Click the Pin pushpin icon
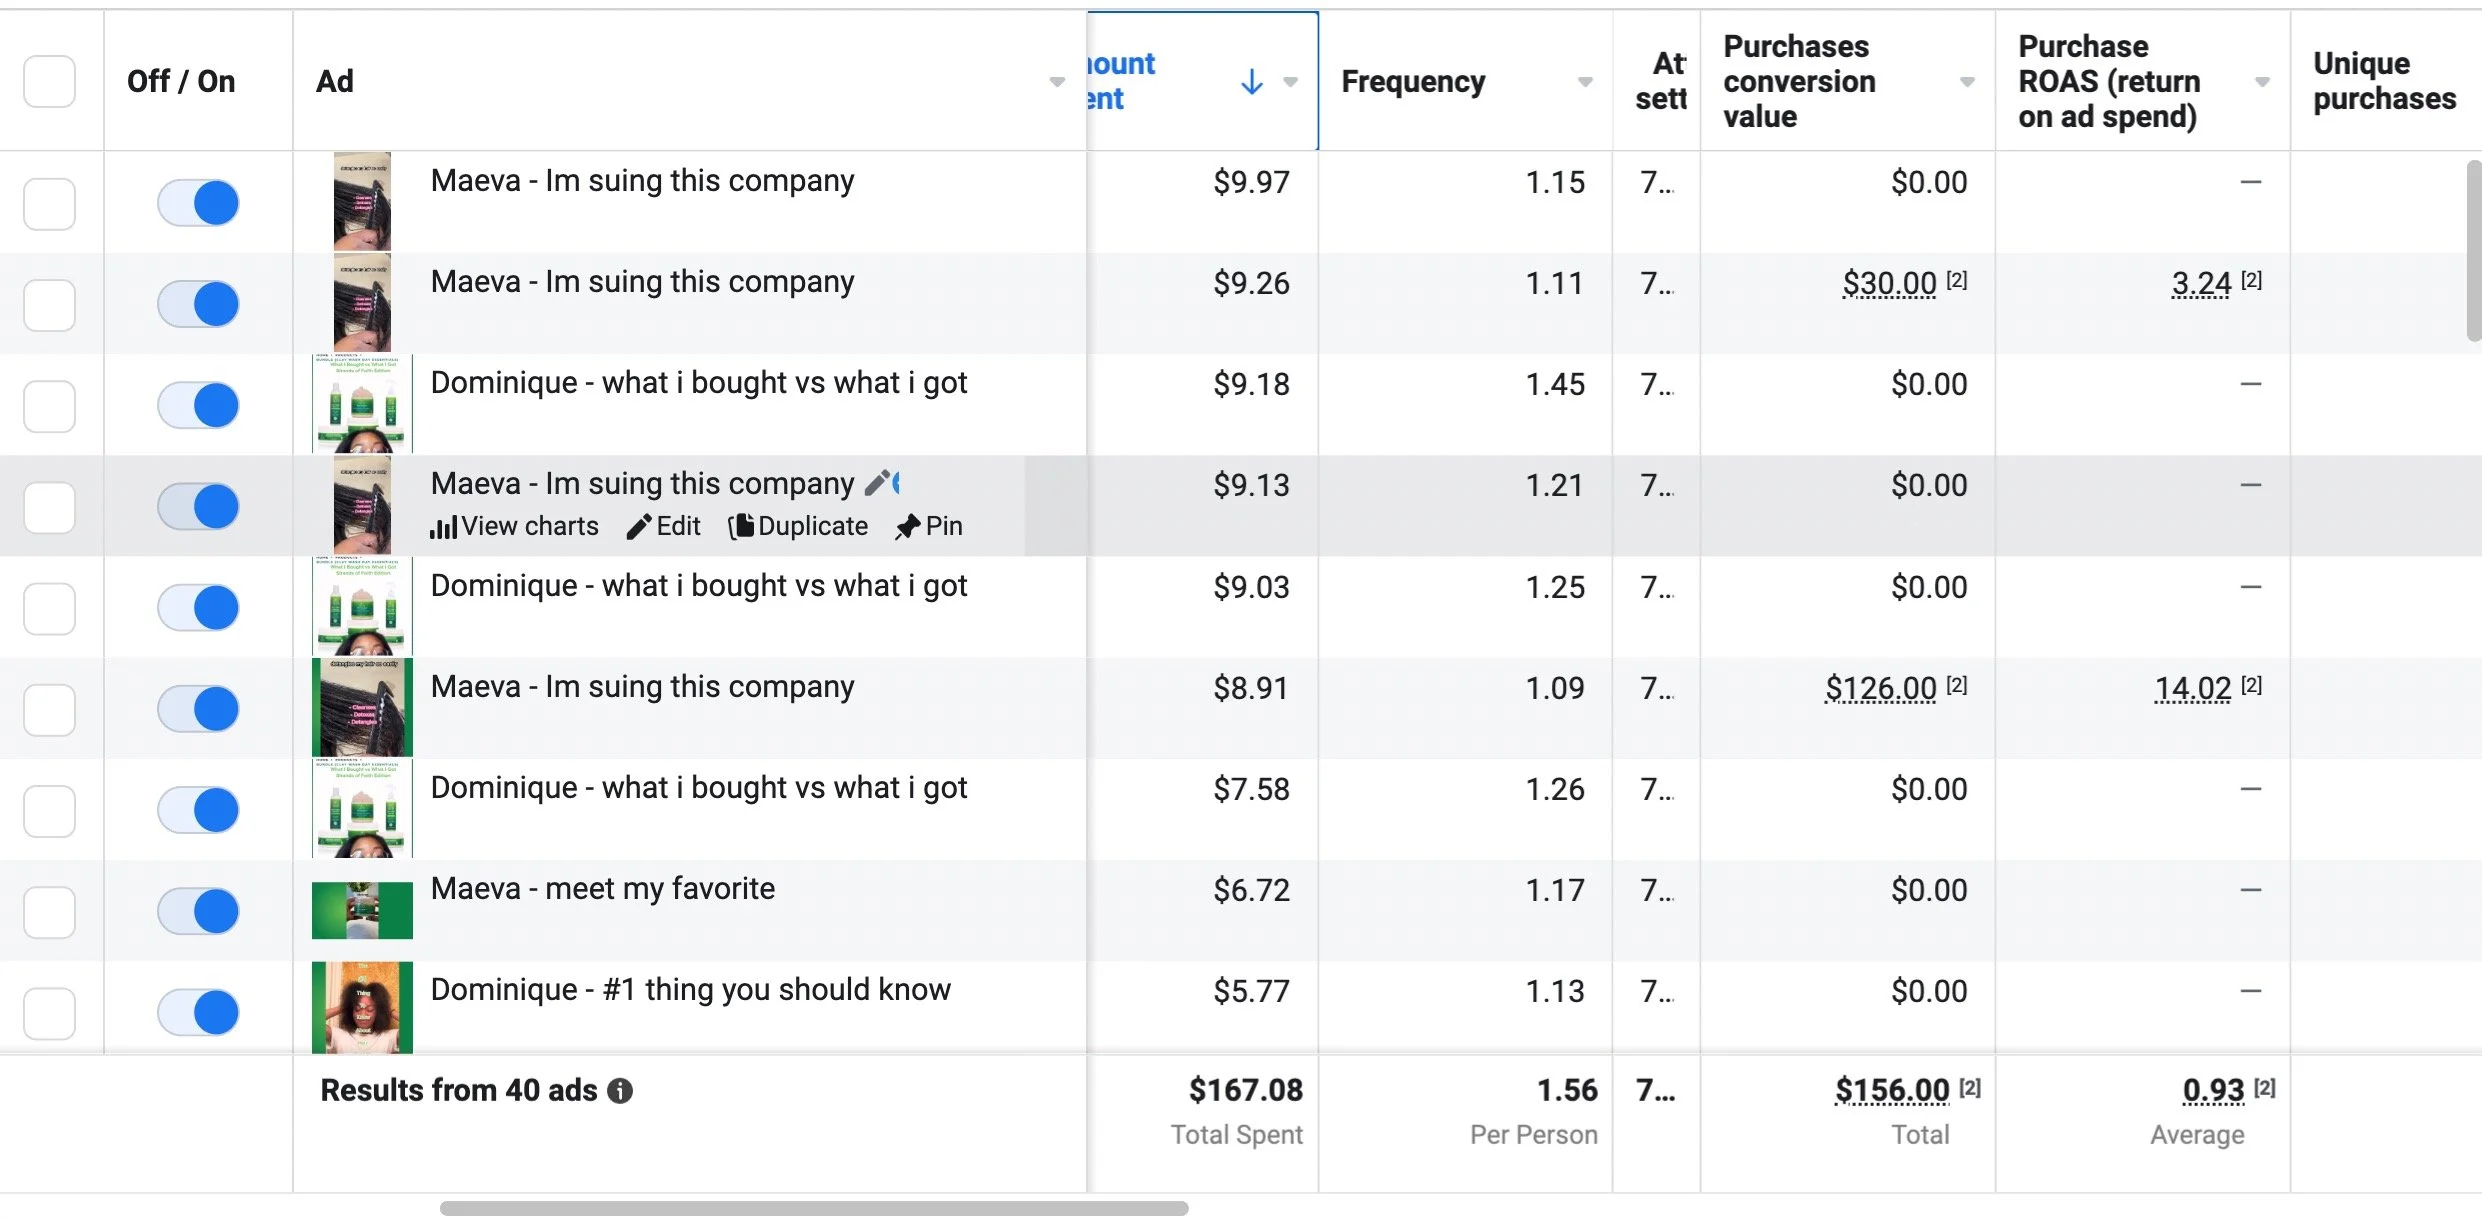Image resolution: width=2482 pixels, height=1218 pixels. [x=907, y=527]
